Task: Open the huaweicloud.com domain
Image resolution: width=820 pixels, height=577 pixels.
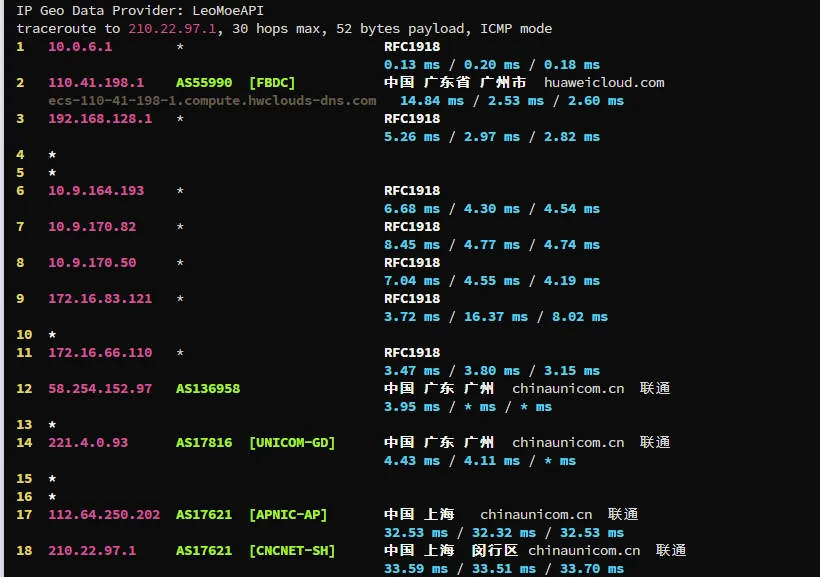Action: pos(604,82)
